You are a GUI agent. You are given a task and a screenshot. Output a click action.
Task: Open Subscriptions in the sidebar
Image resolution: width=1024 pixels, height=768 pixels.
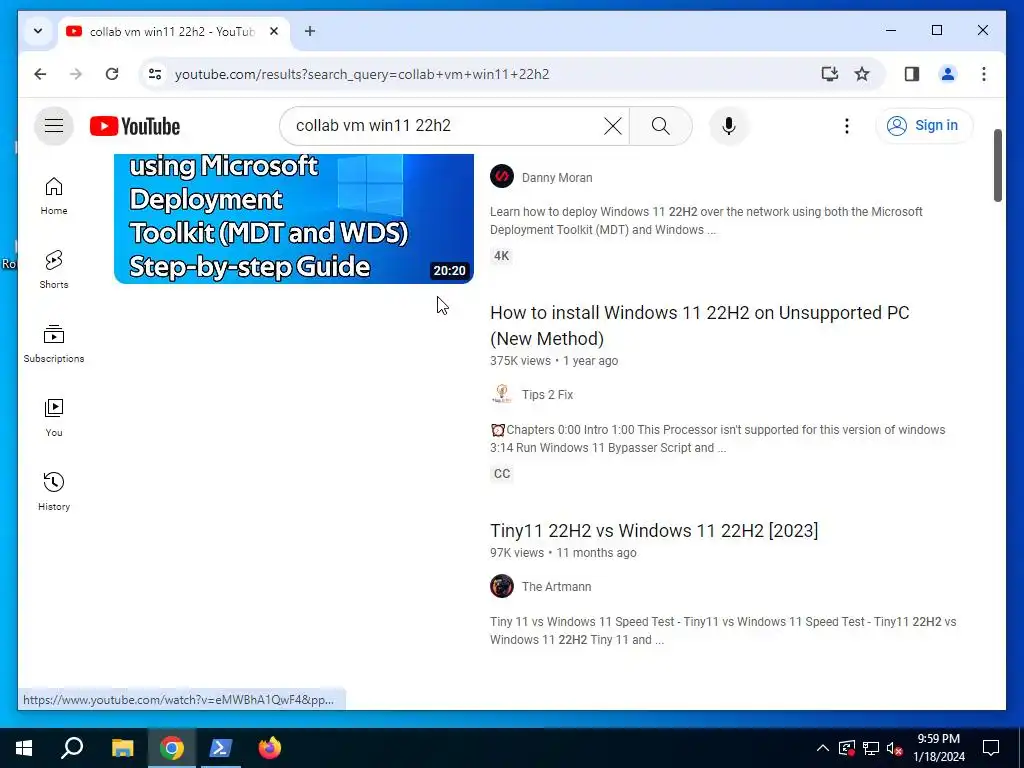(x=54, y=344)
